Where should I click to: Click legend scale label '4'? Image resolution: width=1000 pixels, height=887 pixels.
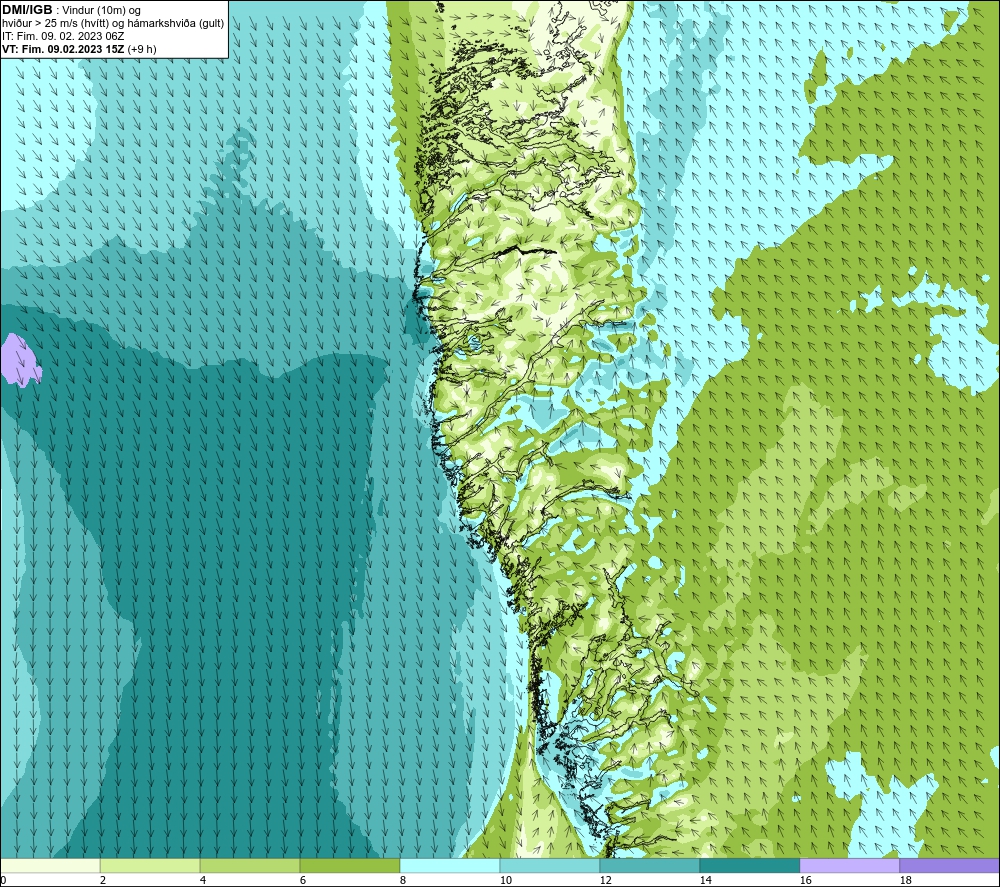click(x=203, y=880)
